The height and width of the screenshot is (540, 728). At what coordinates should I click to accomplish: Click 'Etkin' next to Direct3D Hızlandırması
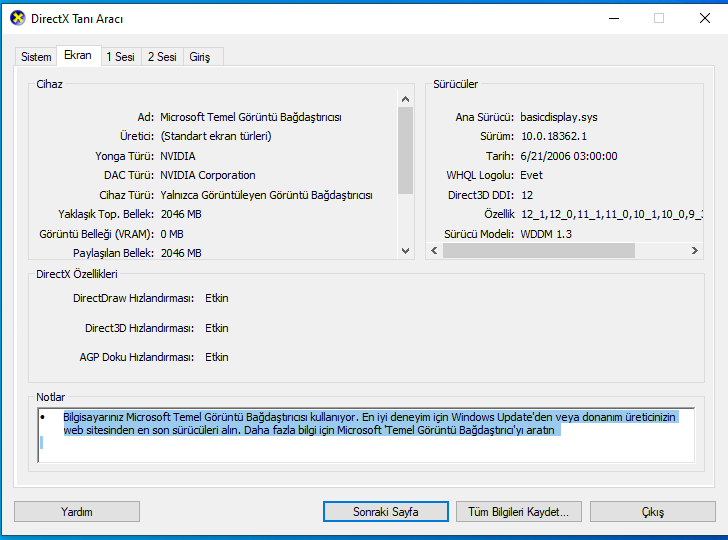coord(217,328)
